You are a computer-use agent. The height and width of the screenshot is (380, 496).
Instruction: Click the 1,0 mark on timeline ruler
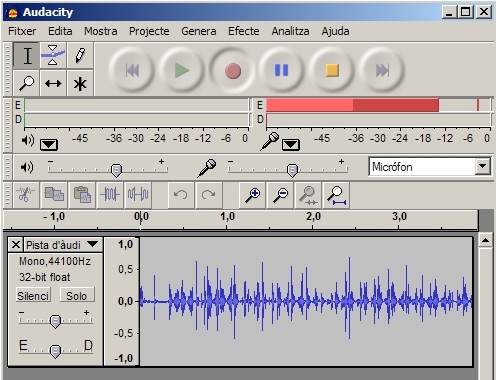pyautogui.click(x=227, y=217)
